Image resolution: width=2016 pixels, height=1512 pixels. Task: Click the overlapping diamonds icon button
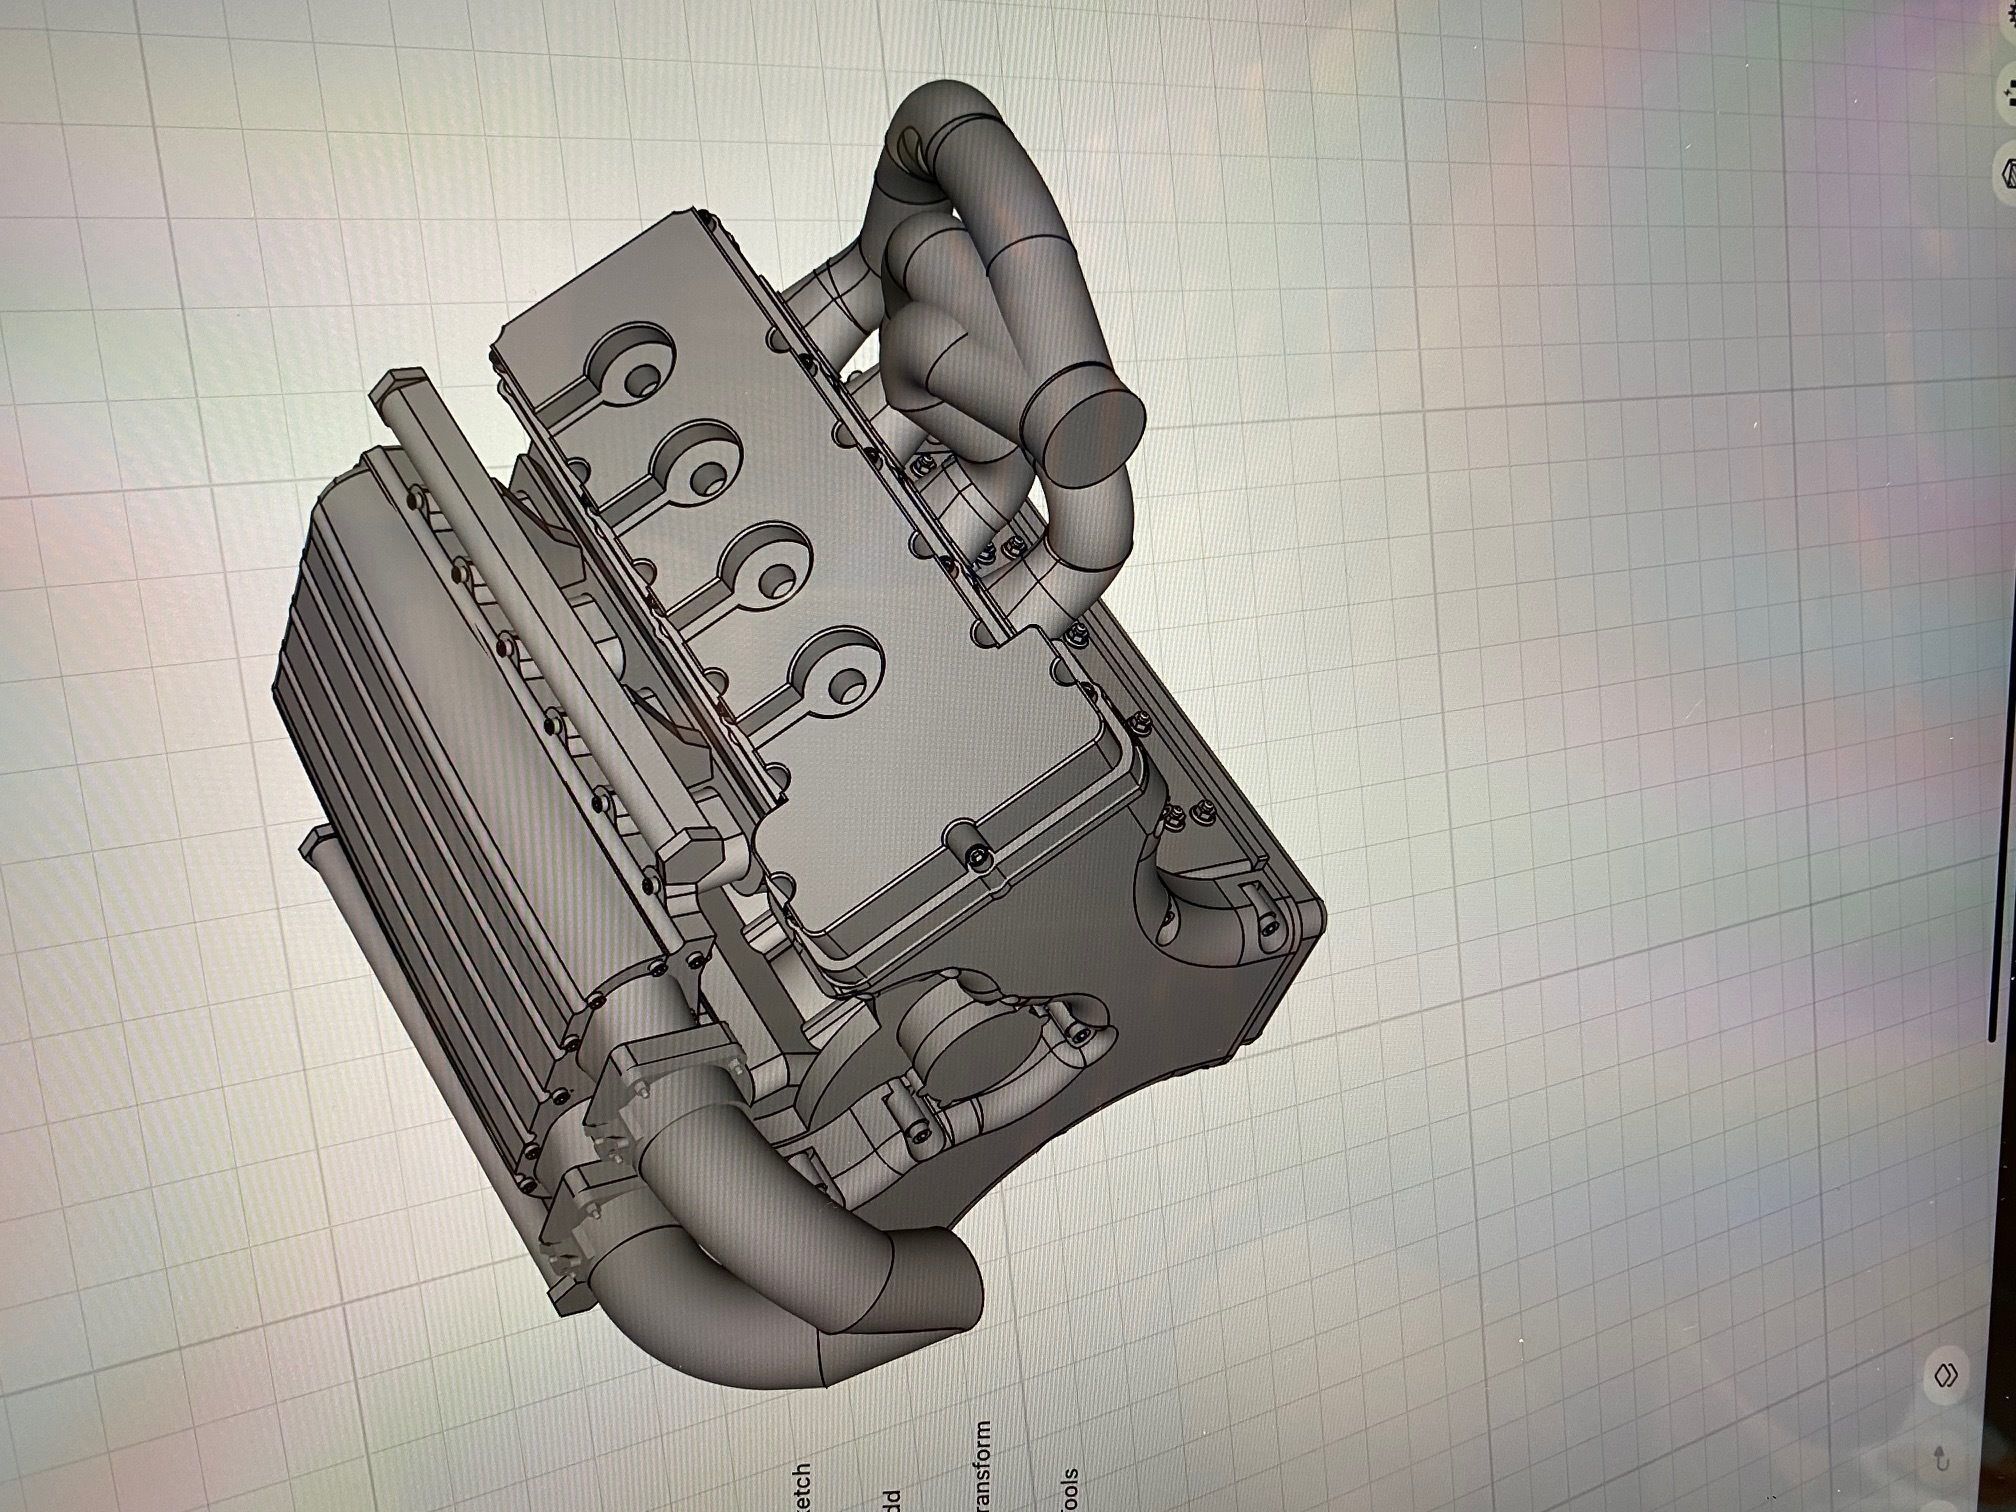point(1948,1375)
